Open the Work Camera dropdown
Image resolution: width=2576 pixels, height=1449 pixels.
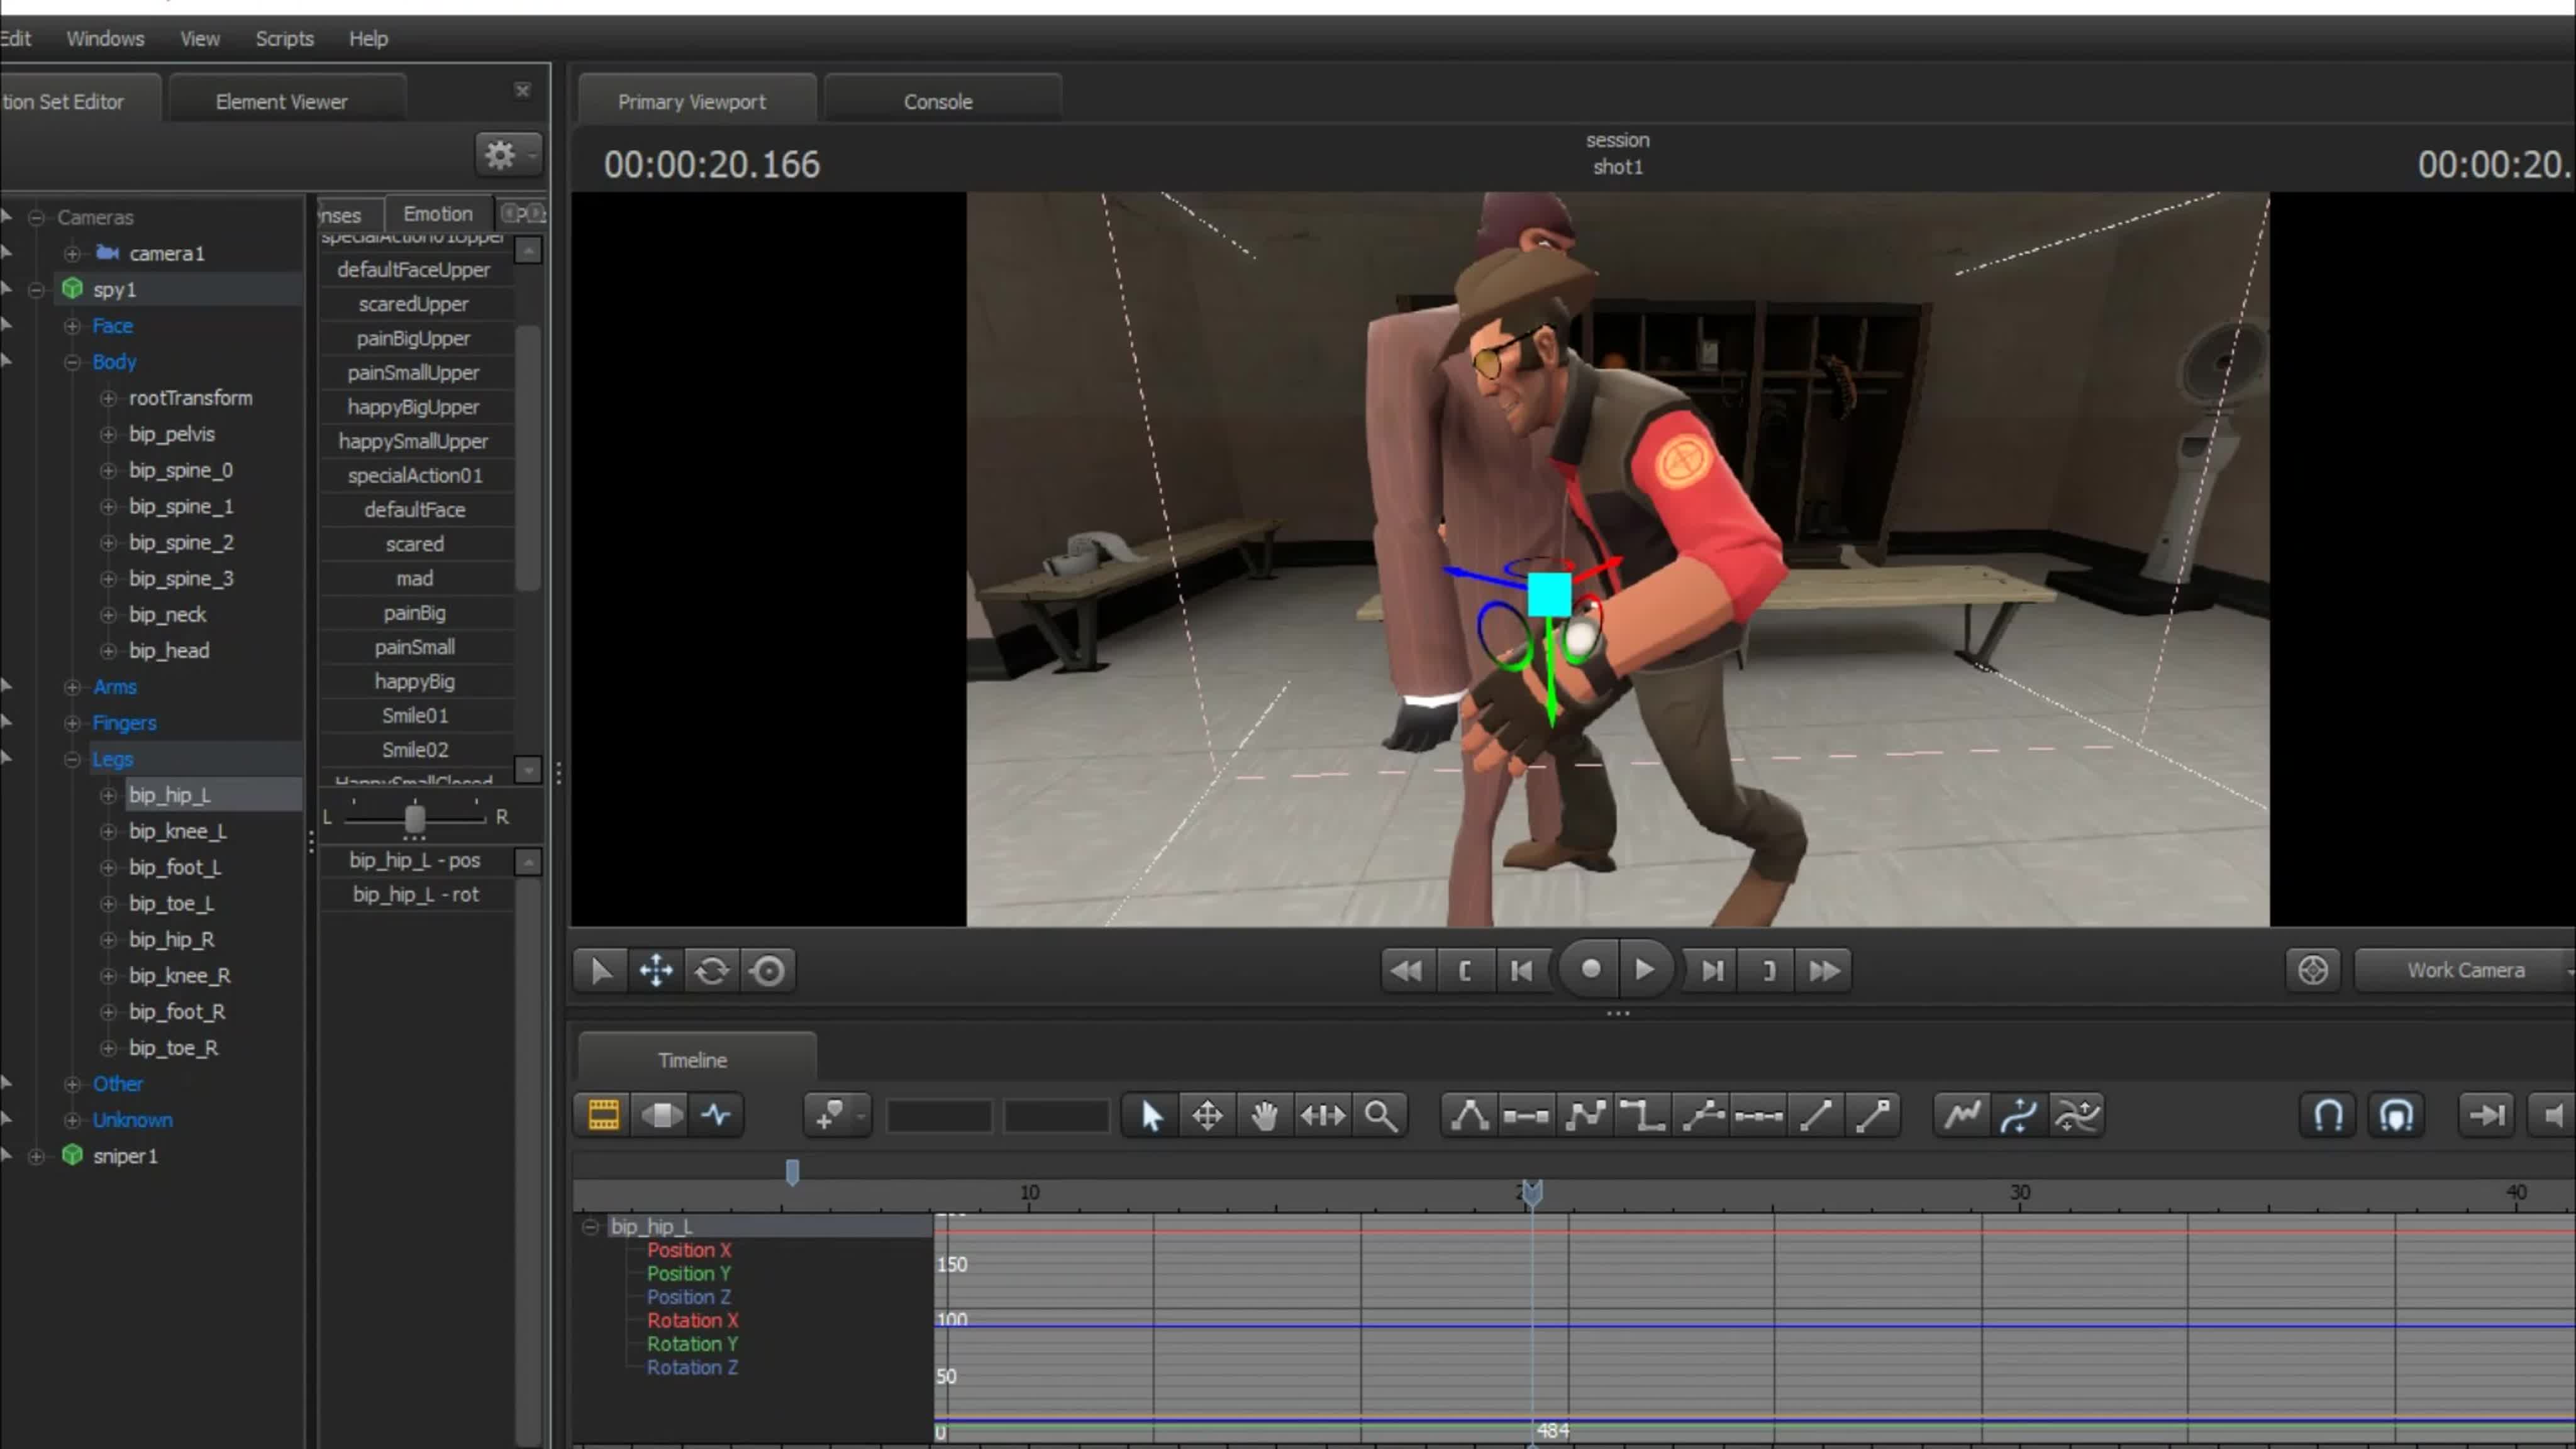(x=2466, y=970)
